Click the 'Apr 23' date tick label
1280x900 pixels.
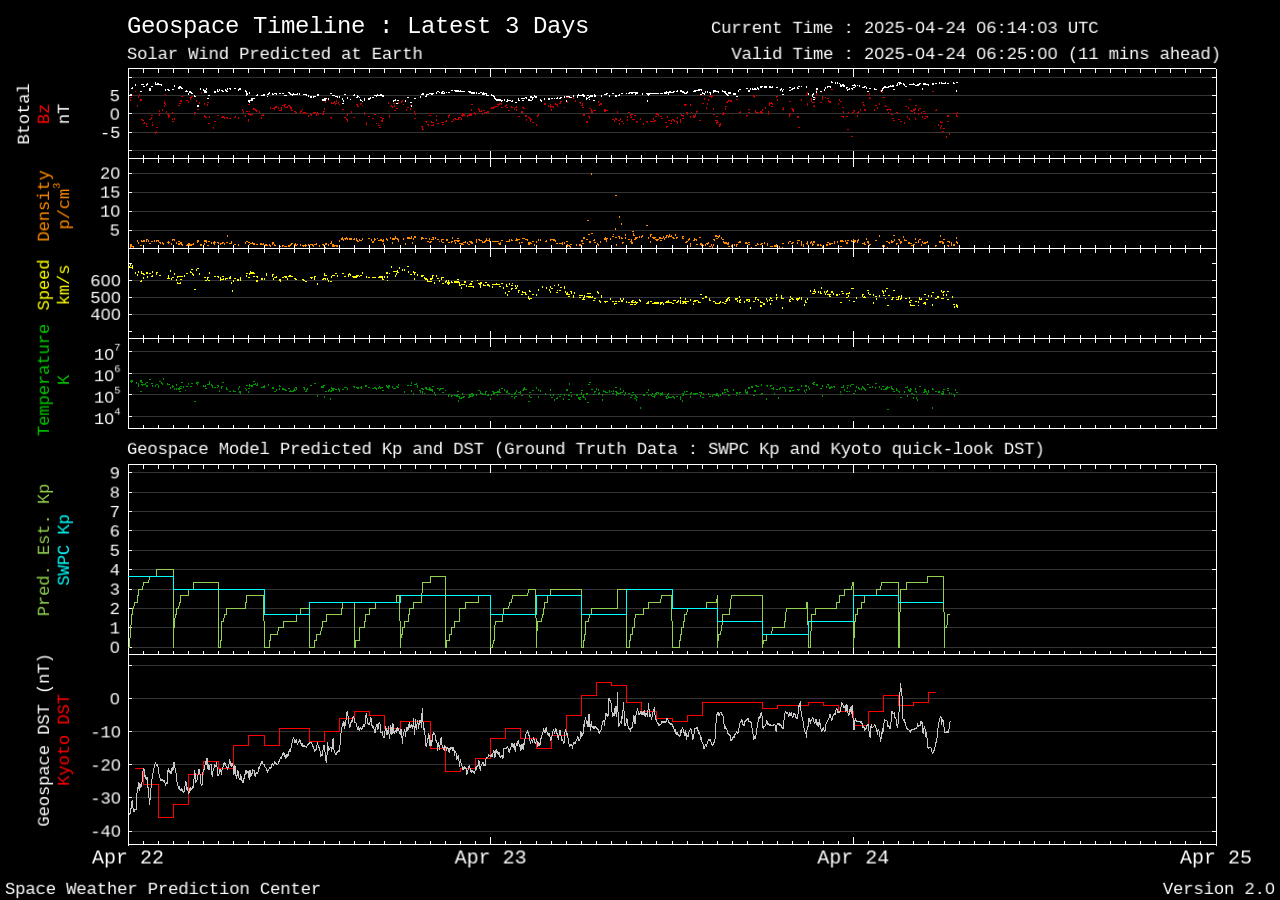pos(490,858)
